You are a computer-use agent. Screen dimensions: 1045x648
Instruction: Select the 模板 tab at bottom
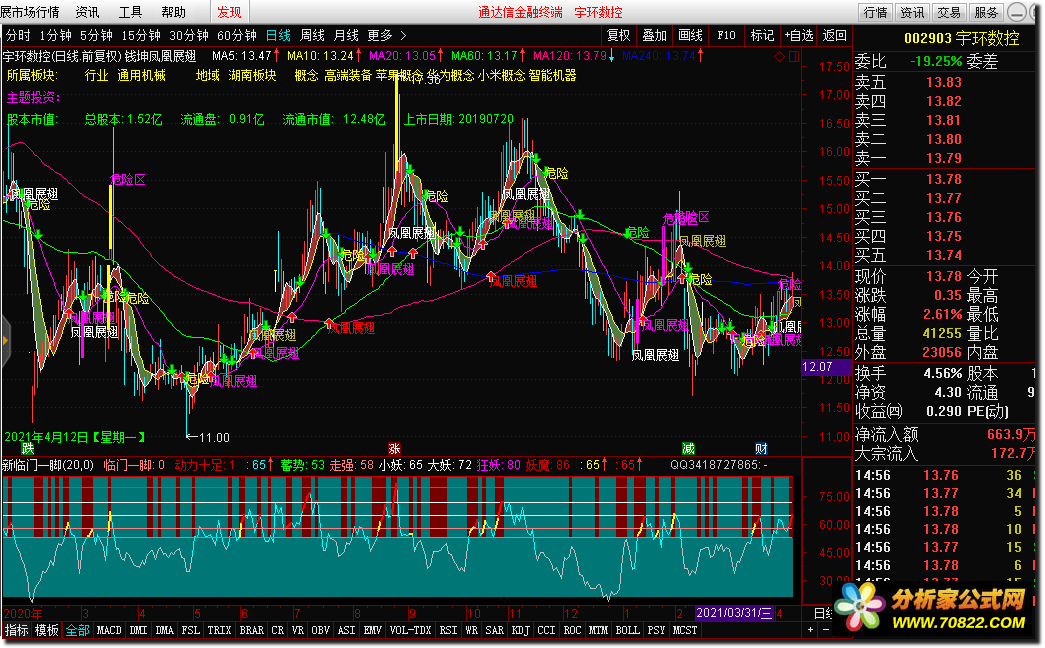(47, 630)
